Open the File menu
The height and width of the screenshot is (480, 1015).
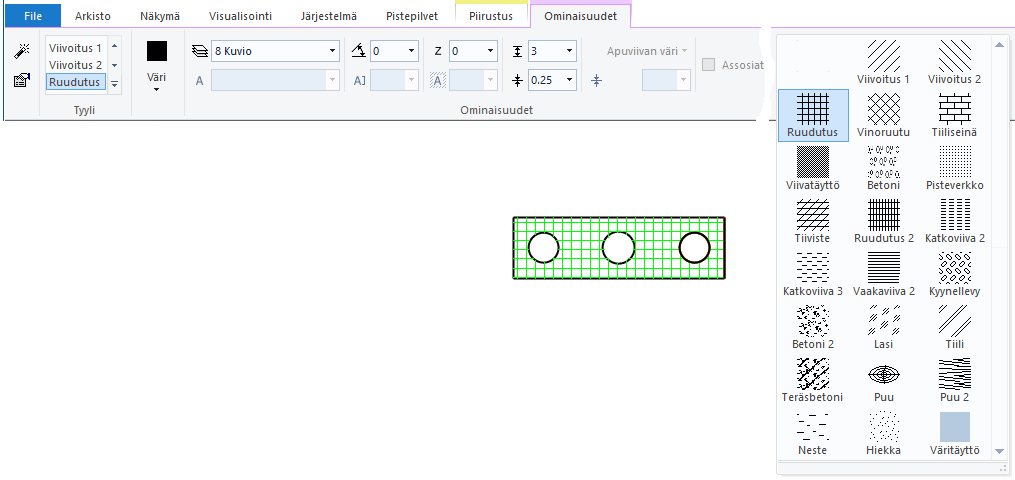coord(33,16)
